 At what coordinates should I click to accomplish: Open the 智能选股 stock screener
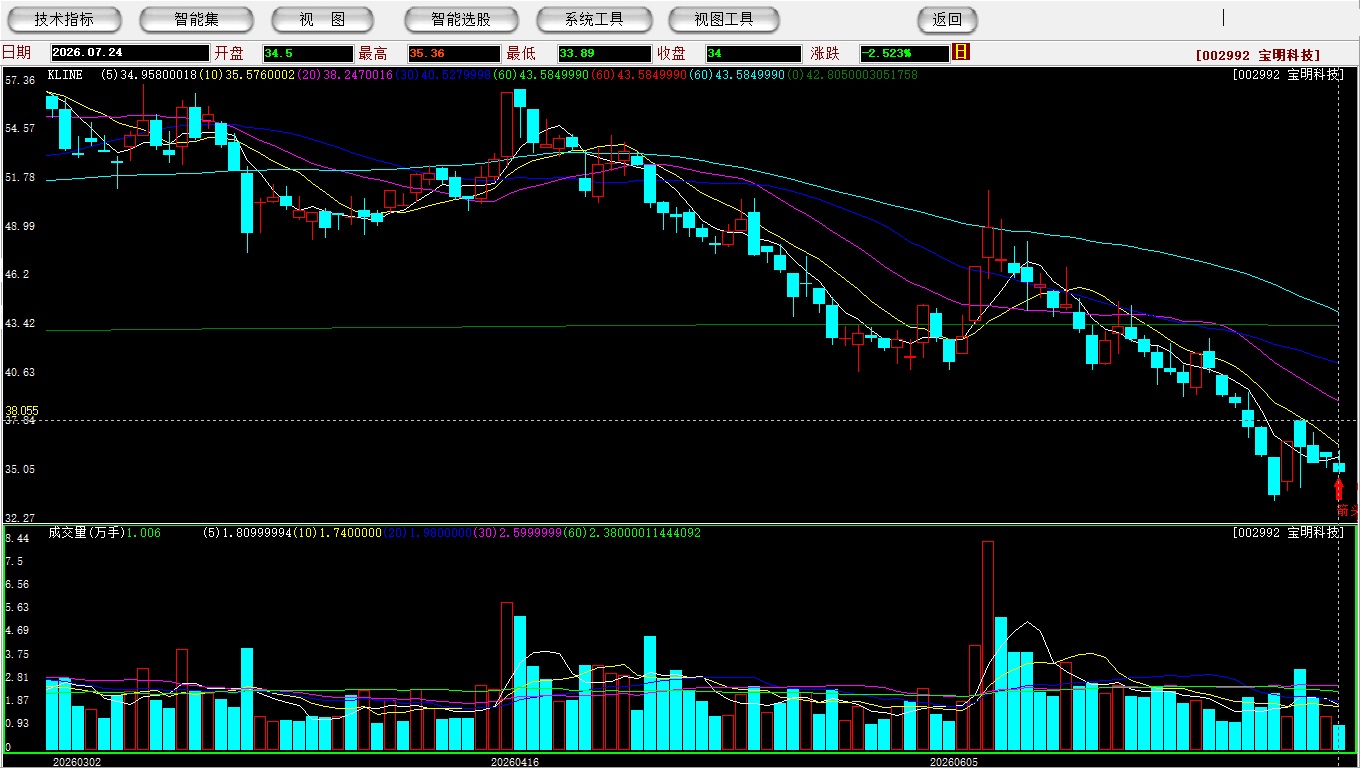(x=462, y=19)
